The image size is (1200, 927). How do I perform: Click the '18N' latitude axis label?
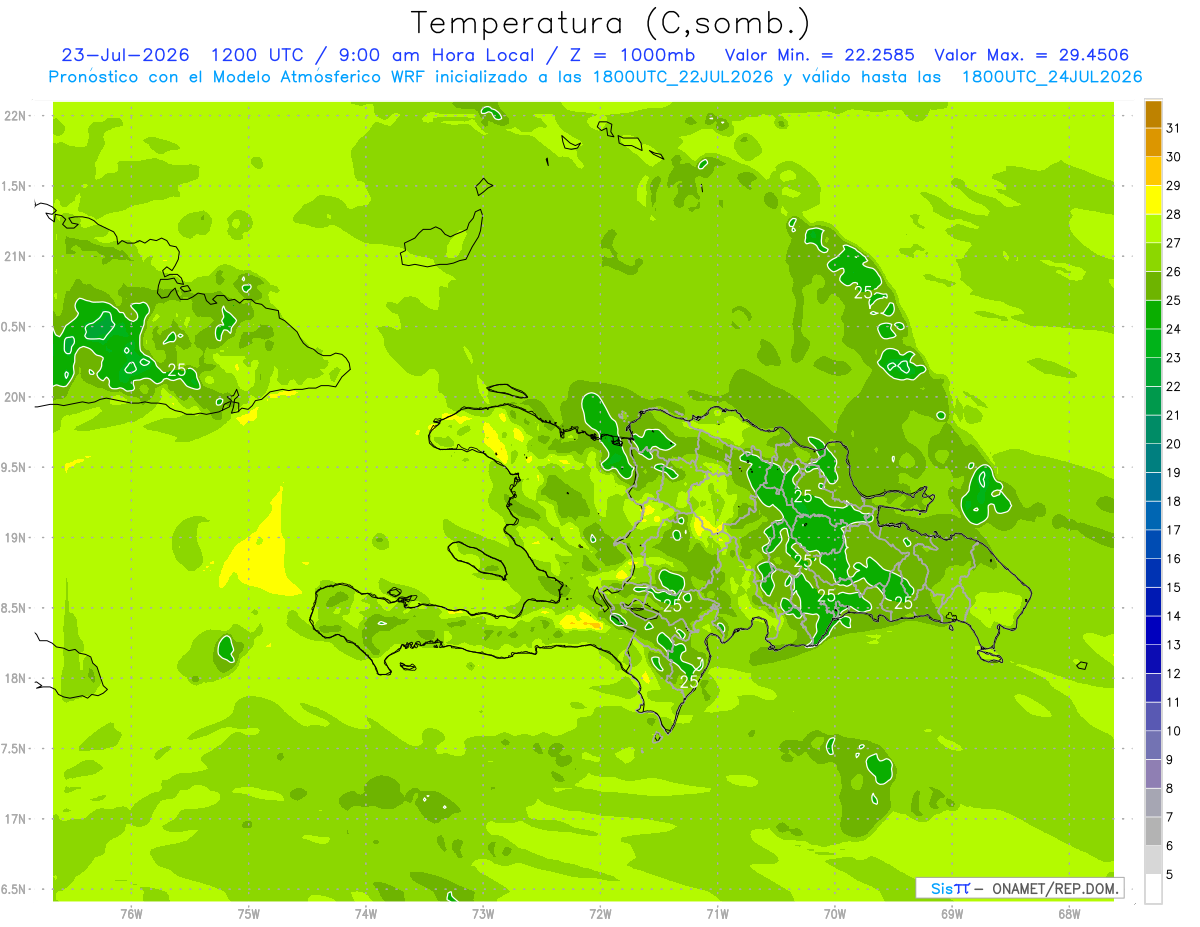click(x=16, y=678)
